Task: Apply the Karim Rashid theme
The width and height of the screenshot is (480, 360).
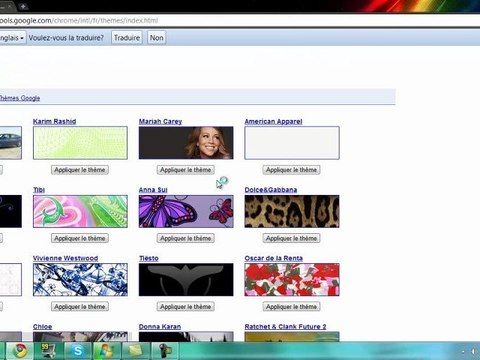Action: 80,170
